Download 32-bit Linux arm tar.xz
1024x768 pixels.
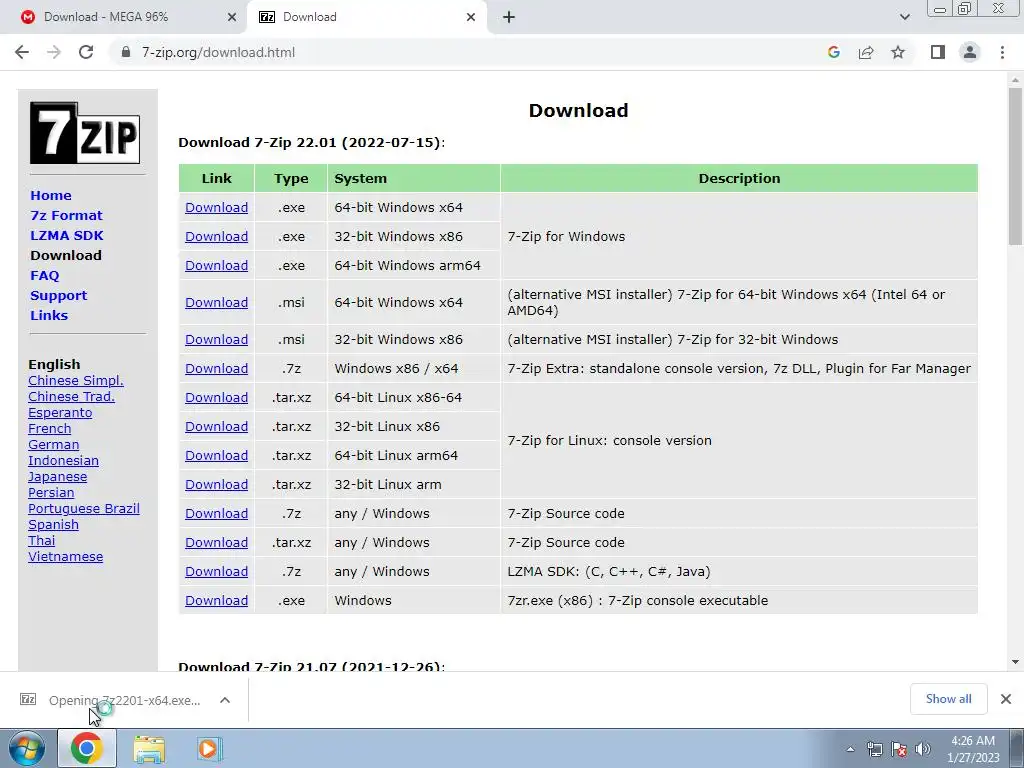pyautogui.click(x=216, y=485)
